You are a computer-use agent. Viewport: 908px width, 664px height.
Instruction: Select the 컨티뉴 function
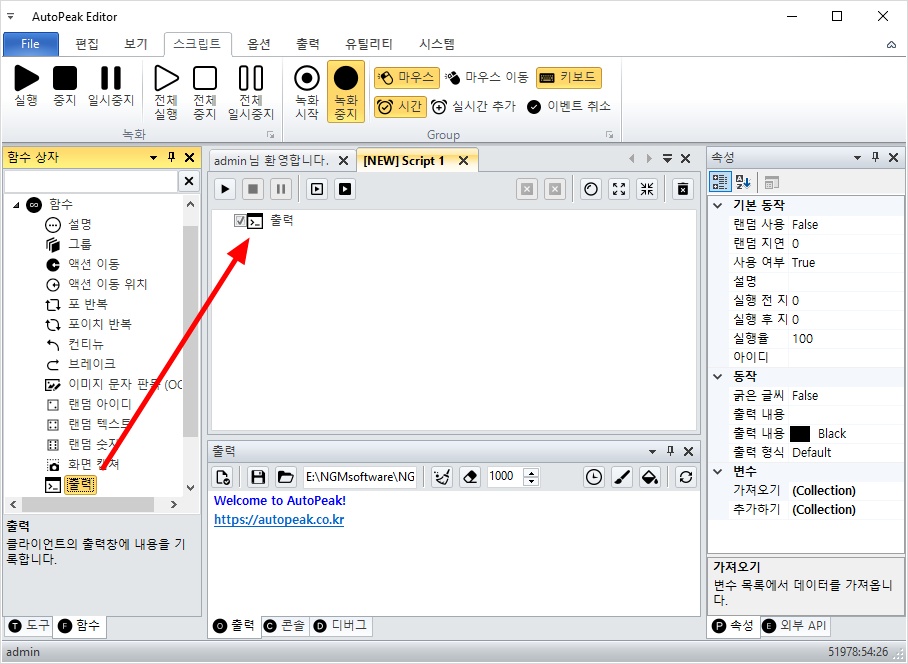coord(86,344)
